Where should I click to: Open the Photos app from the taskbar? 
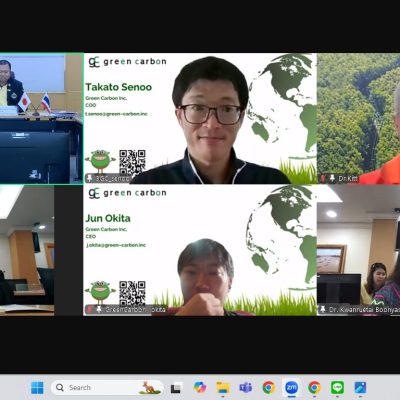(360, 388)
